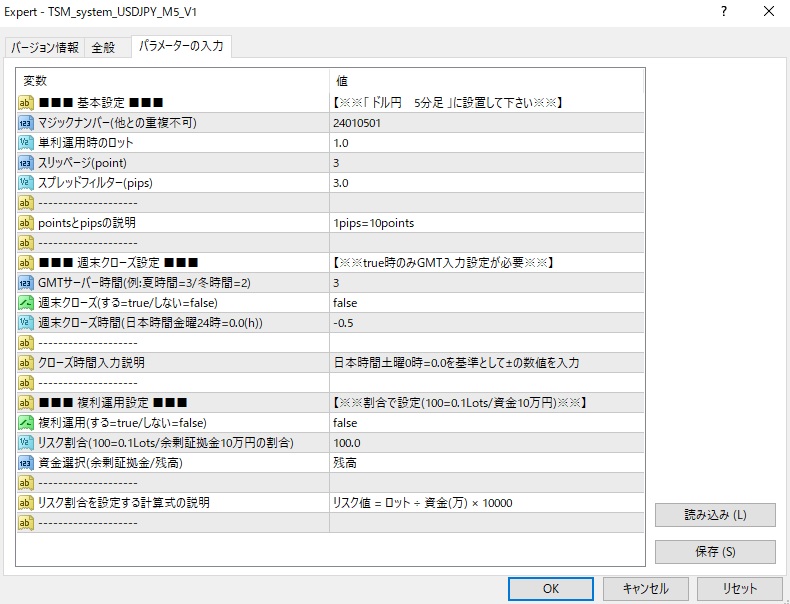Viewport: 790px width, 604px height.
Task: Click the リスク値 = ロット ÷ 資金(万) × 10000 cell
Action: click(x=487, y=503)
